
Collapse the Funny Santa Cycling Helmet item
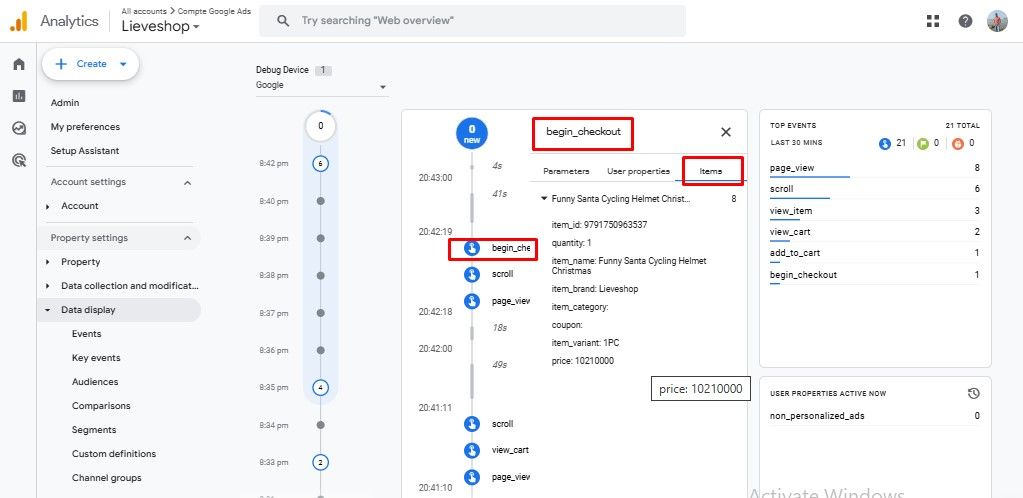tap(544, 199)
